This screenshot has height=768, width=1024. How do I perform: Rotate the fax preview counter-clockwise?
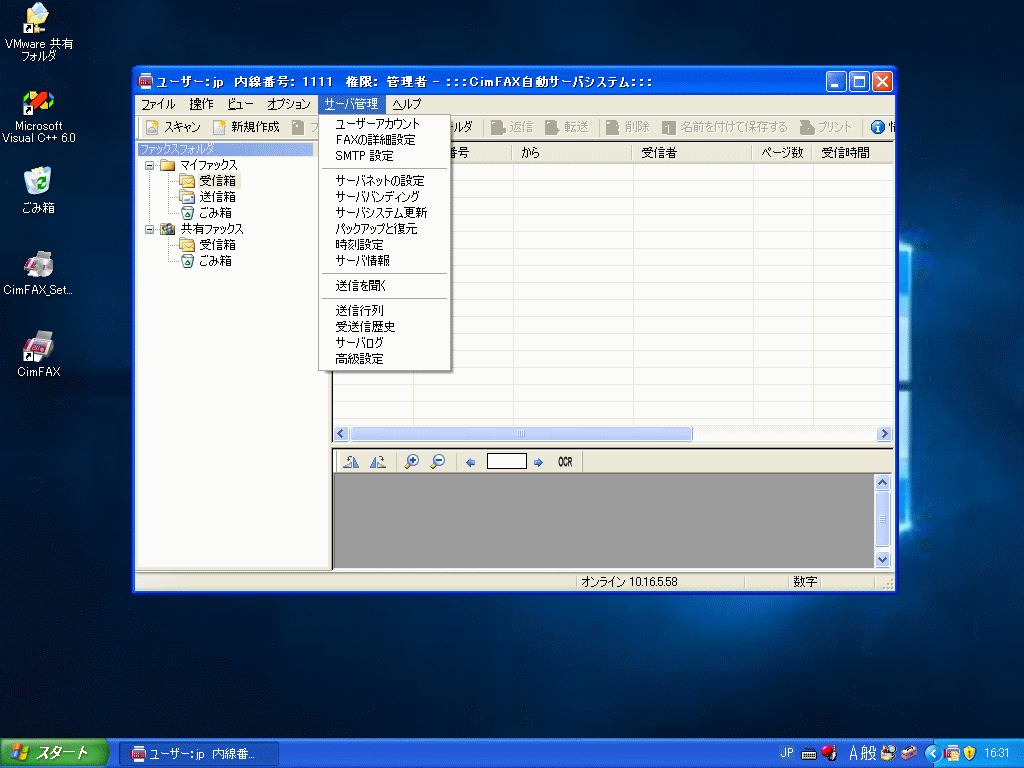click(x=351, y=462)
